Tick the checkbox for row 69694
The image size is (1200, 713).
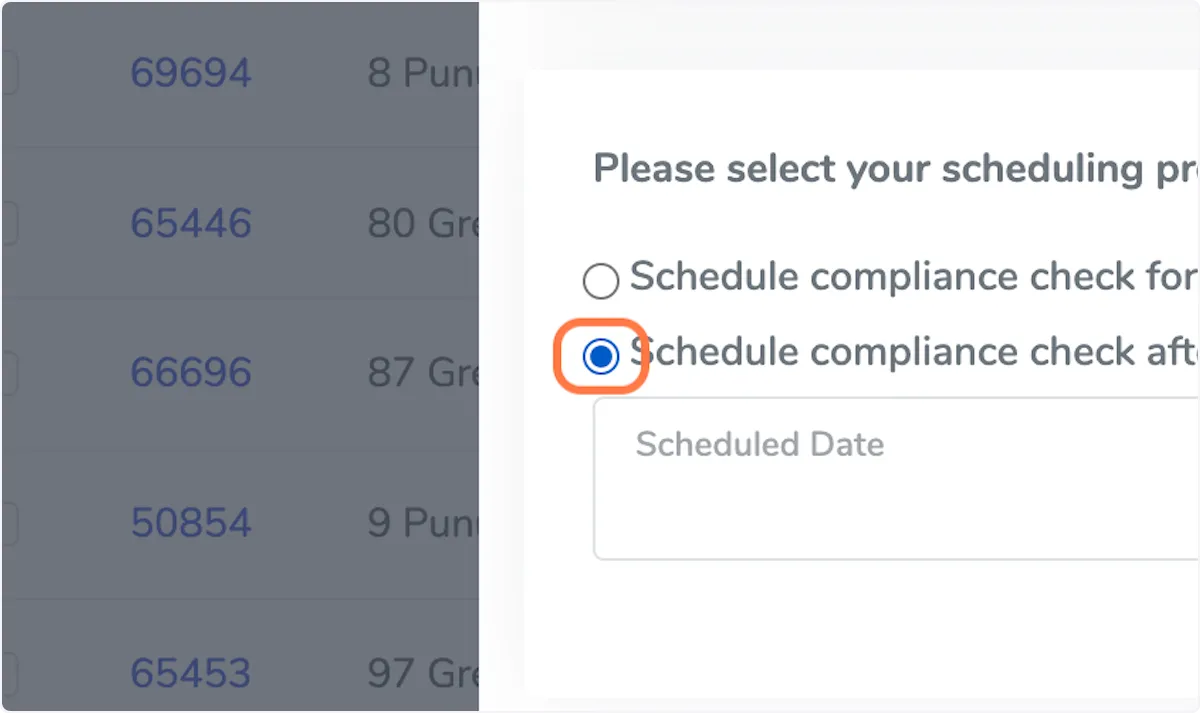(8, 73)
